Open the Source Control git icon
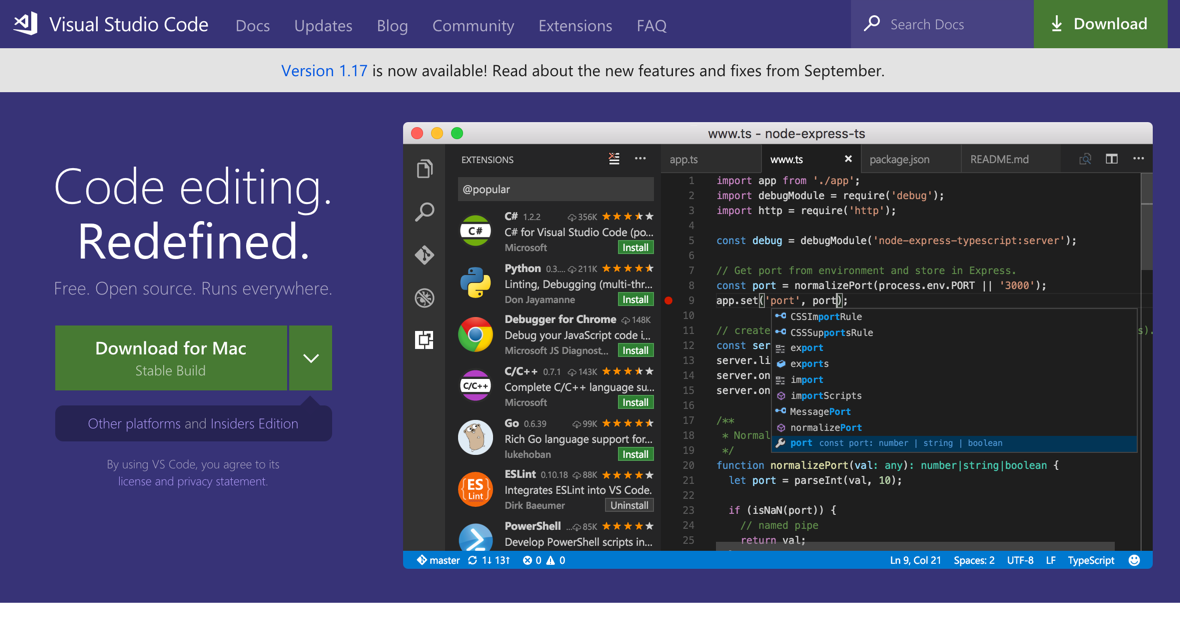1180x620 pixels. click(424, 255)
